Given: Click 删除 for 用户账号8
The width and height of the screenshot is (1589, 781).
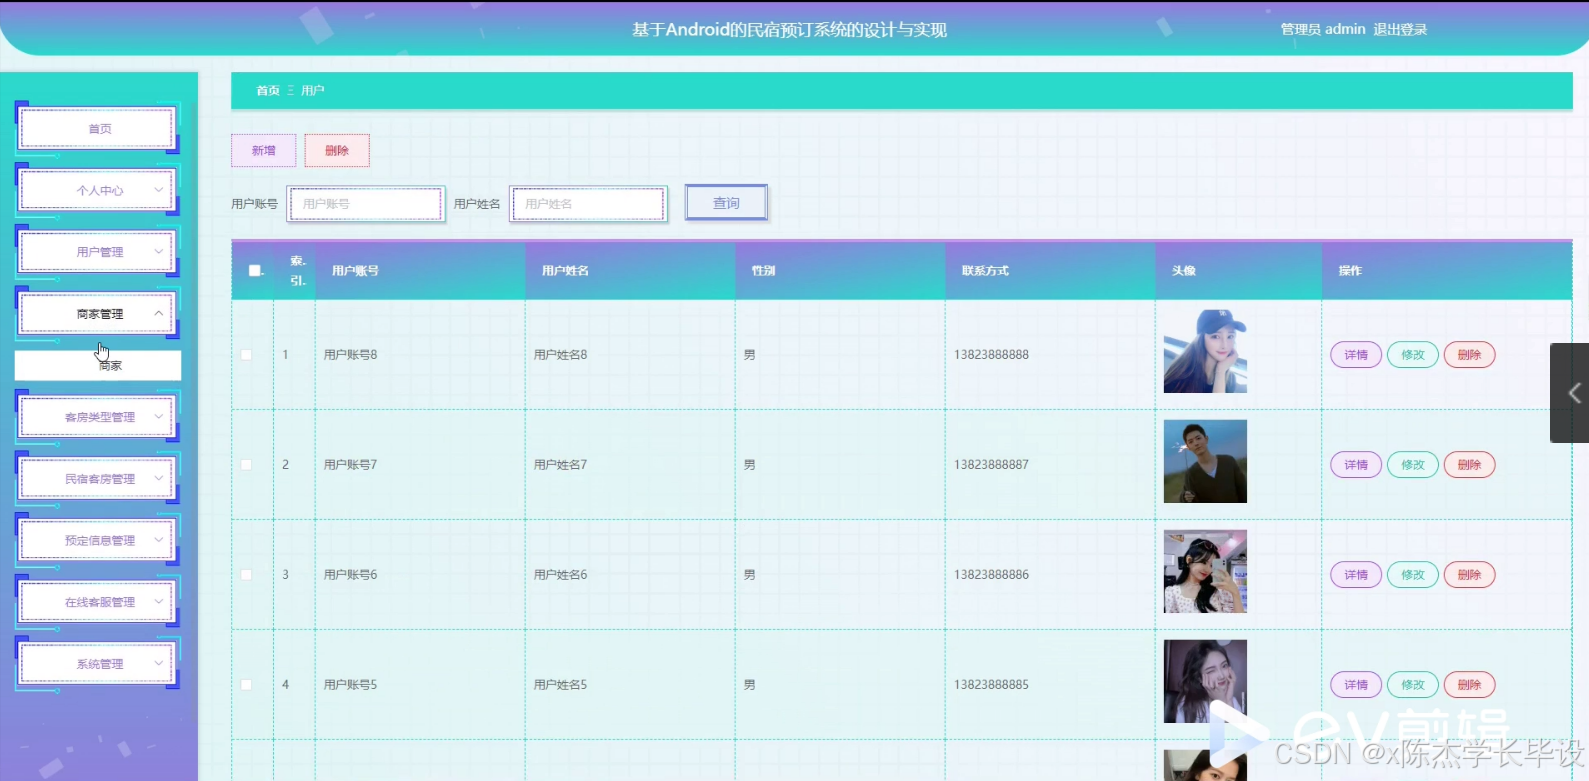Looking at the screenshot, I should 1470,355.
